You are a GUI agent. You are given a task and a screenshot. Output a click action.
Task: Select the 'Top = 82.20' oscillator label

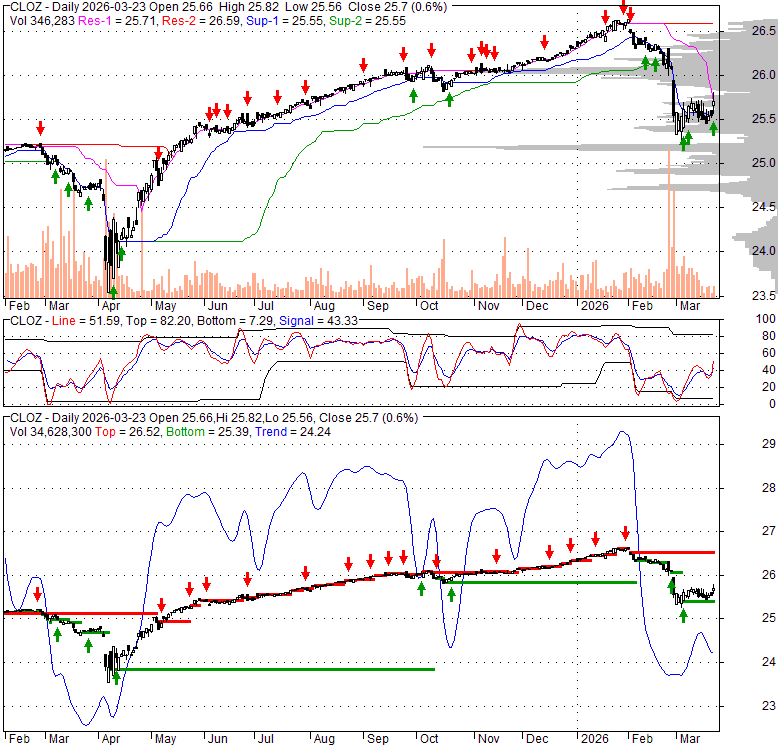158,321
